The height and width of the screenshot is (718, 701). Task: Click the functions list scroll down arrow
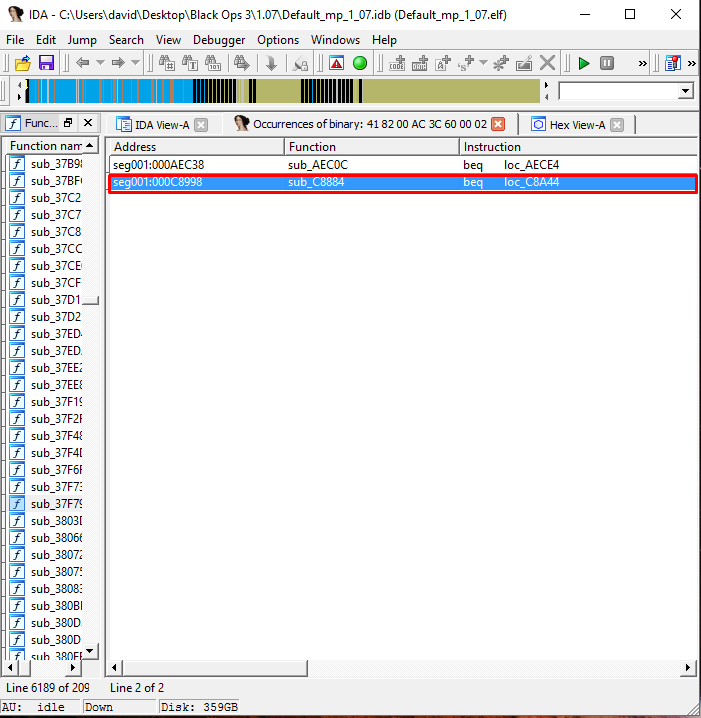coord(90,651)
